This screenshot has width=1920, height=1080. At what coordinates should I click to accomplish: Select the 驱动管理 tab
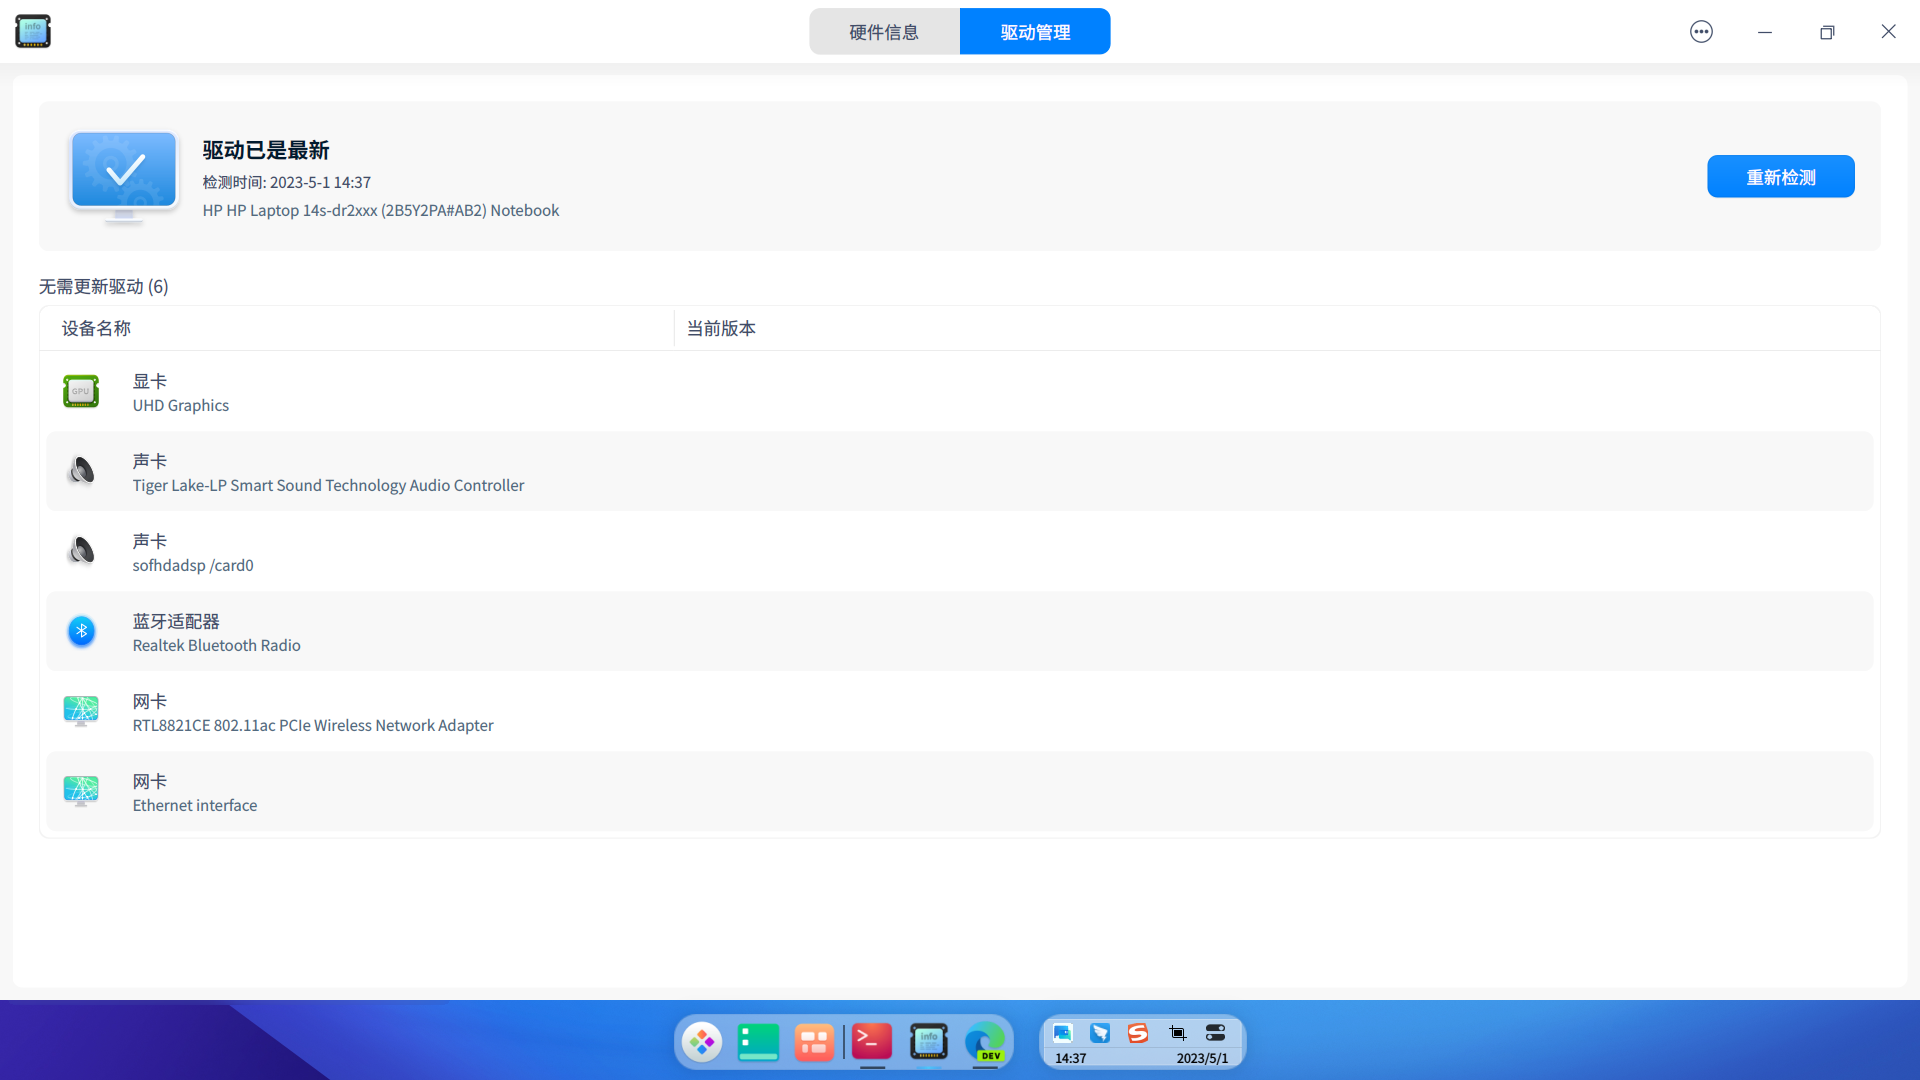click(x=1034, y=32)
